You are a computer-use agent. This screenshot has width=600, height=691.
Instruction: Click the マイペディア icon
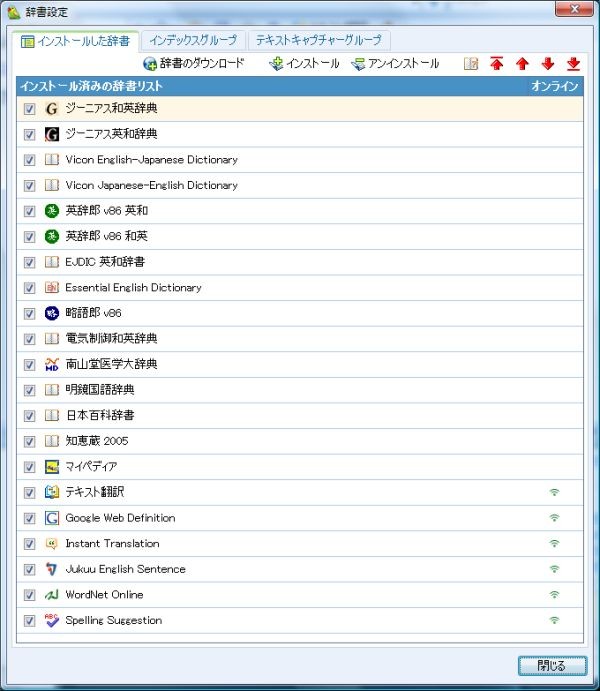52,466
